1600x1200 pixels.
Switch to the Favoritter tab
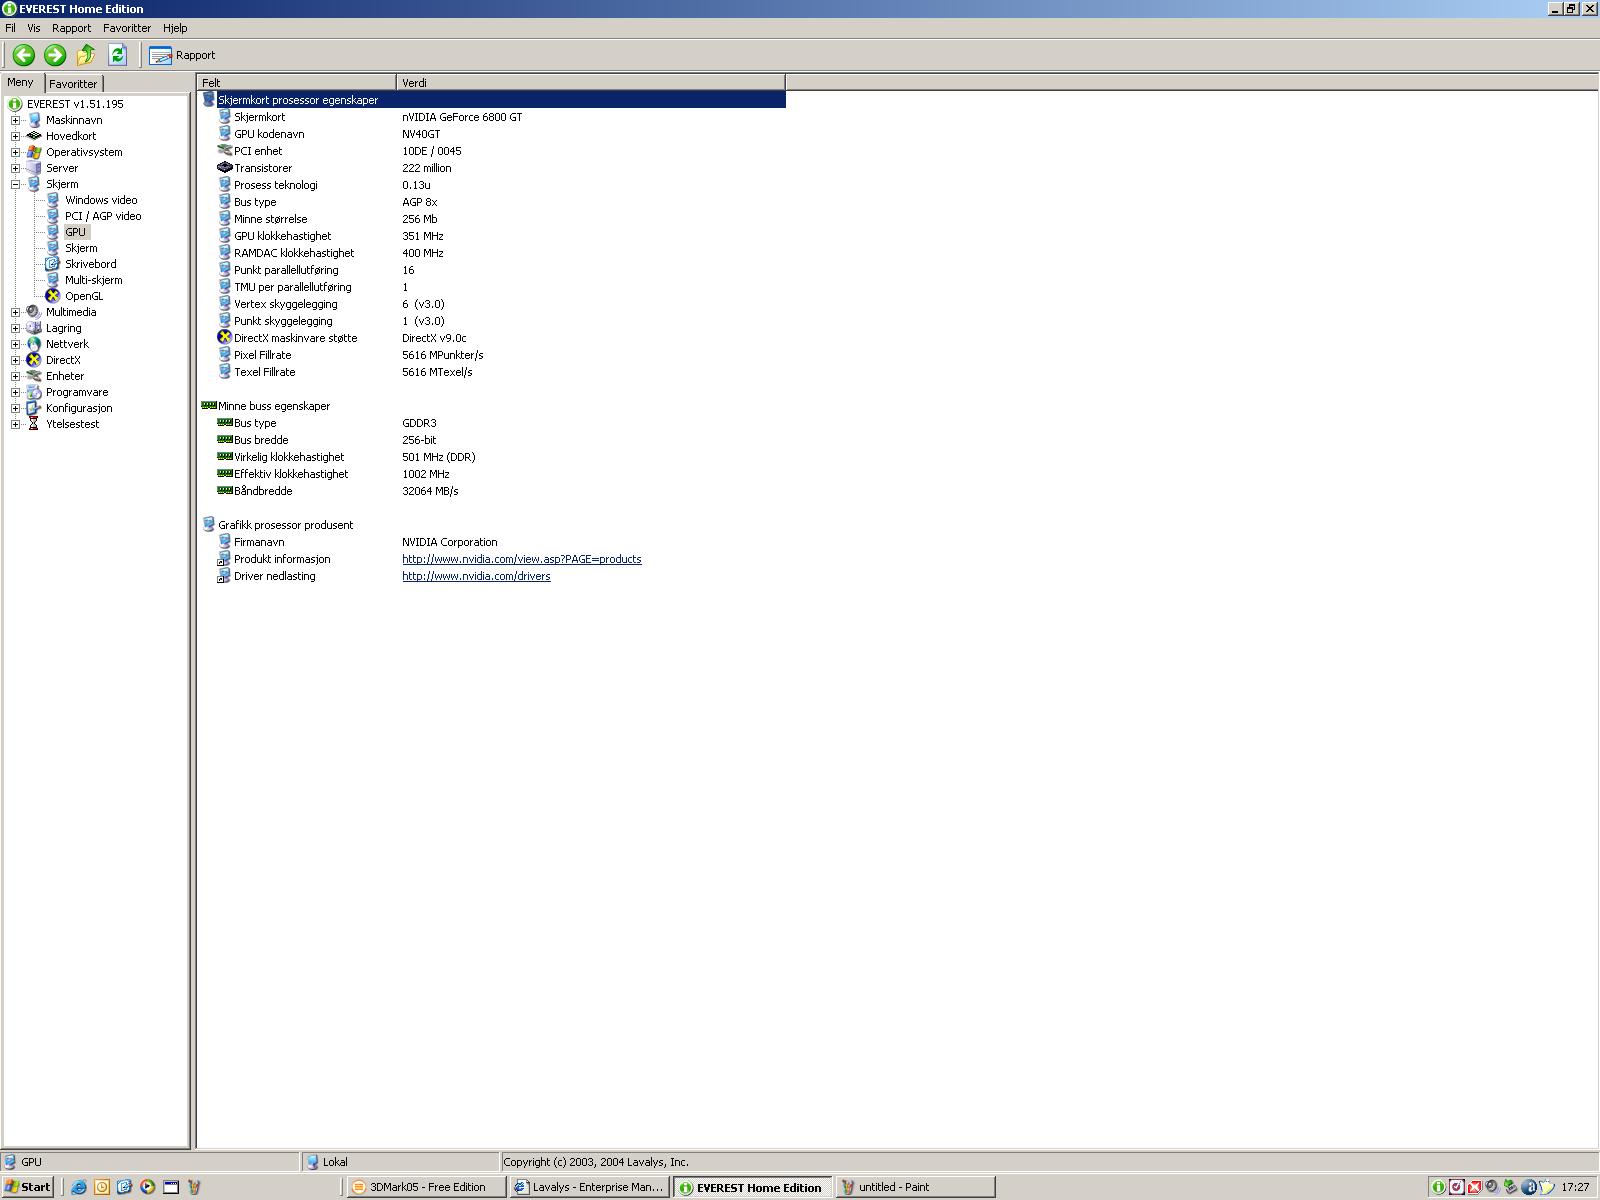73,84
